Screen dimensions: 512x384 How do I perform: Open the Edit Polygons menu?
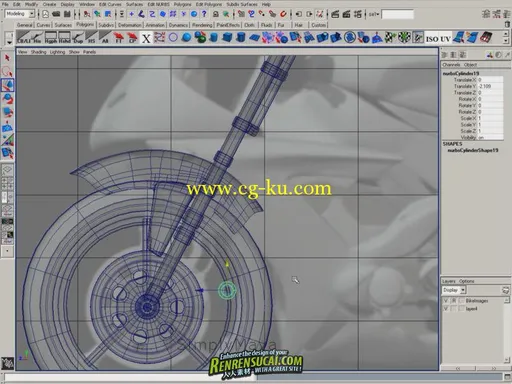click(209, 4)
